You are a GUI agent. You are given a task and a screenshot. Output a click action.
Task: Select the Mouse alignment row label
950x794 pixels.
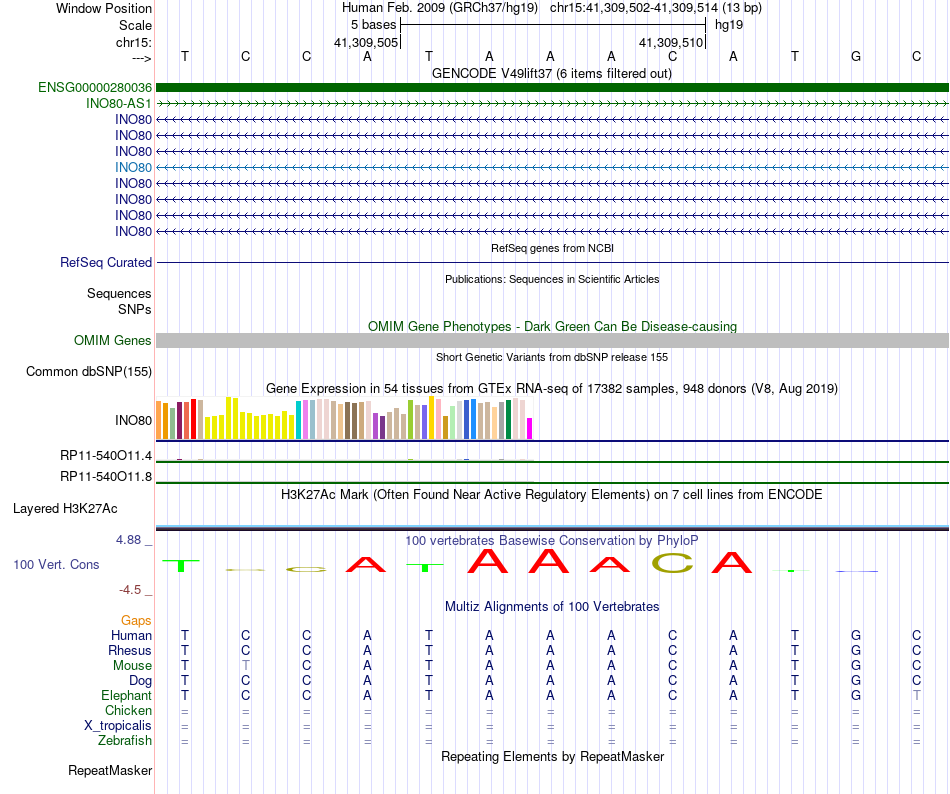click(x=132, y=666)
